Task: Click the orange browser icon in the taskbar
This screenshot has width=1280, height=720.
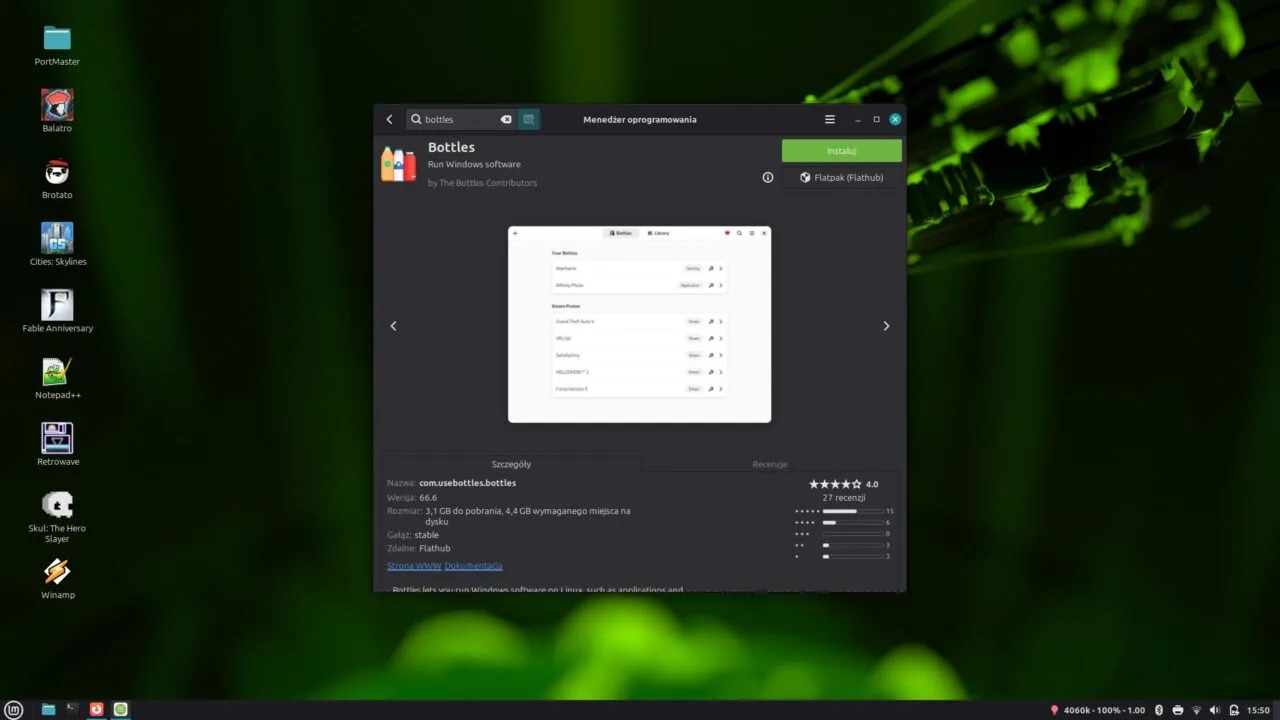Action: 97,710
